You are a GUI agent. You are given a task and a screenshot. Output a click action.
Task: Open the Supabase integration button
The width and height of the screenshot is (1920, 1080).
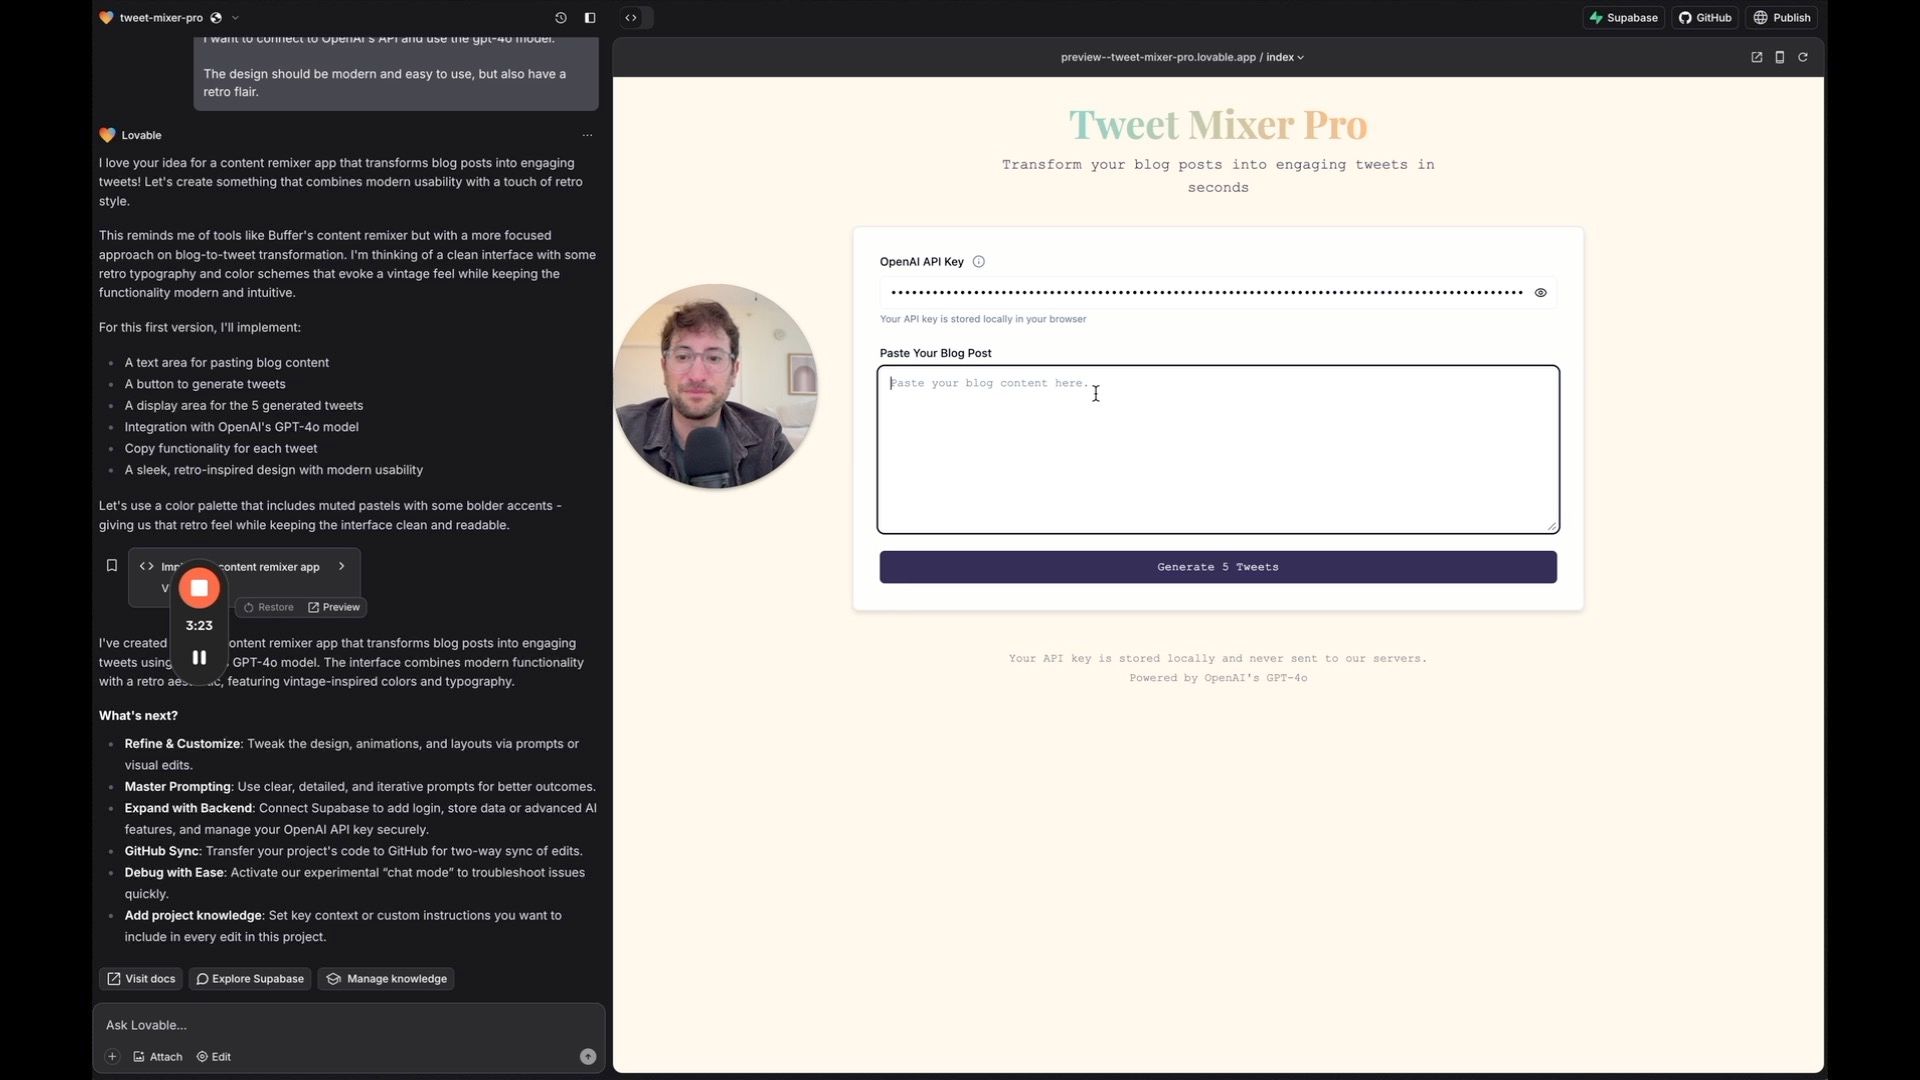(1624, 18)
